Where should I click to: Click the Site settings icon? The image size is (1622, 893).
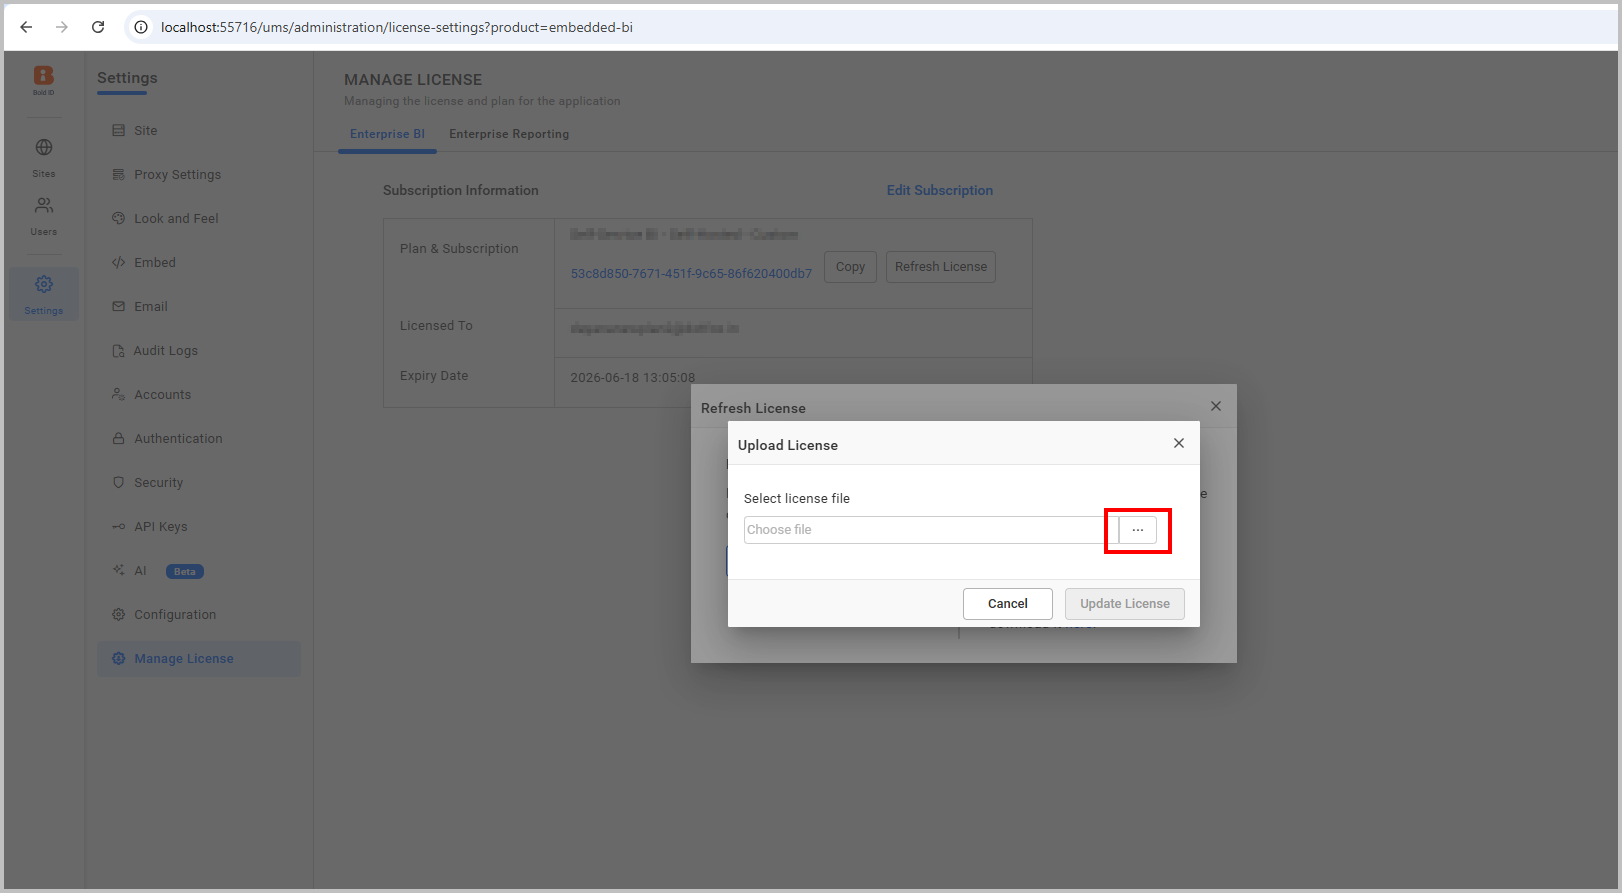coord(119,130)
